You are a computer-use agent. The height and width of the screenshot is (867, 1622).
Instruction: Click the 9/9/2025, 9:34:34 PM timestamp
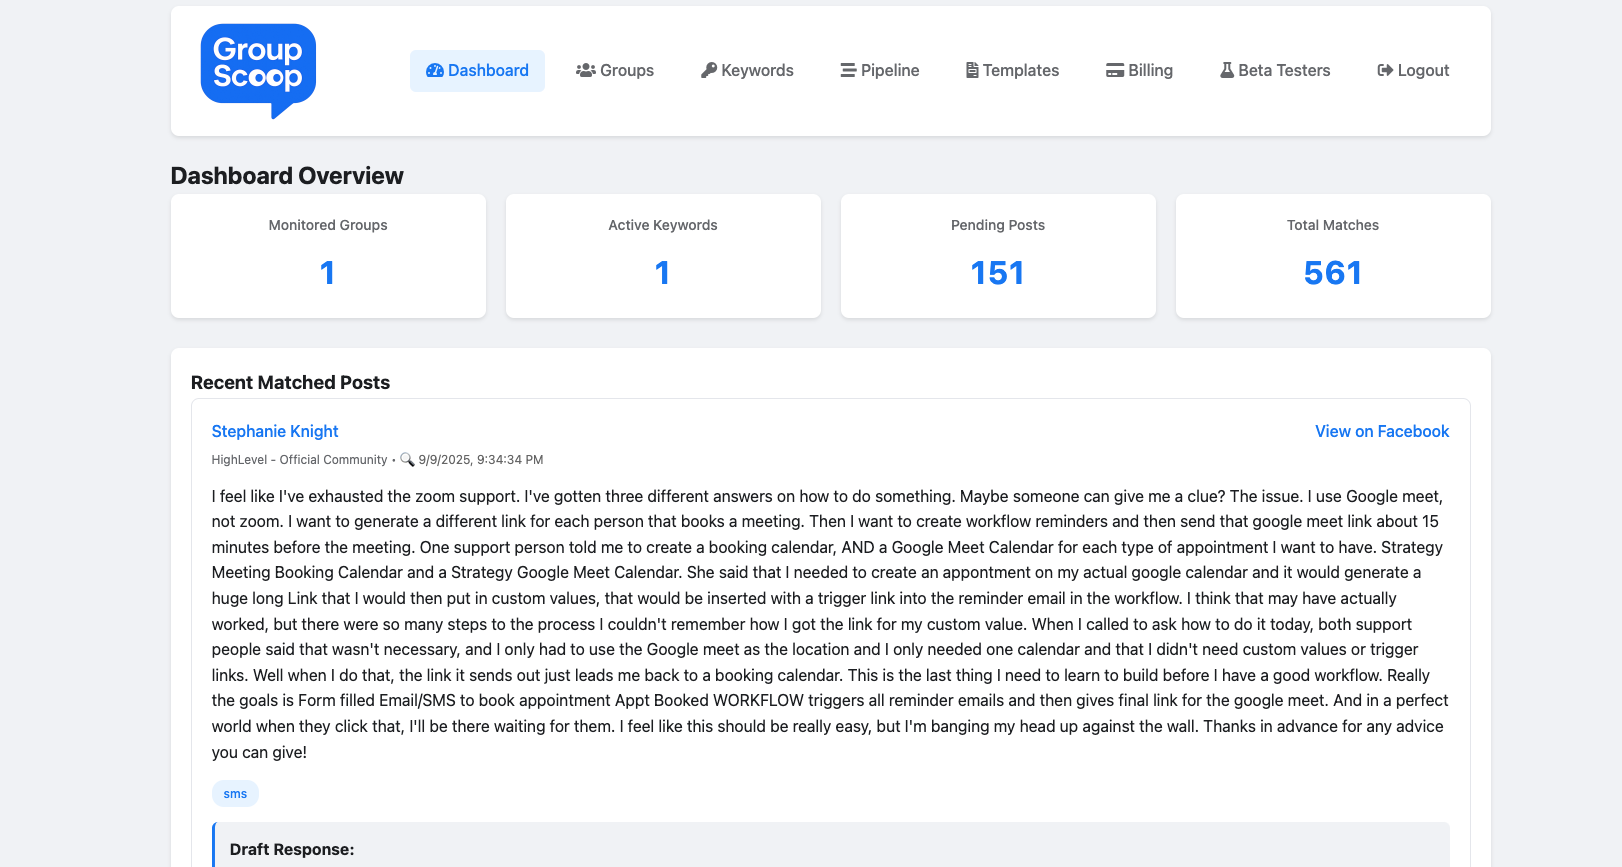point(481,460)
